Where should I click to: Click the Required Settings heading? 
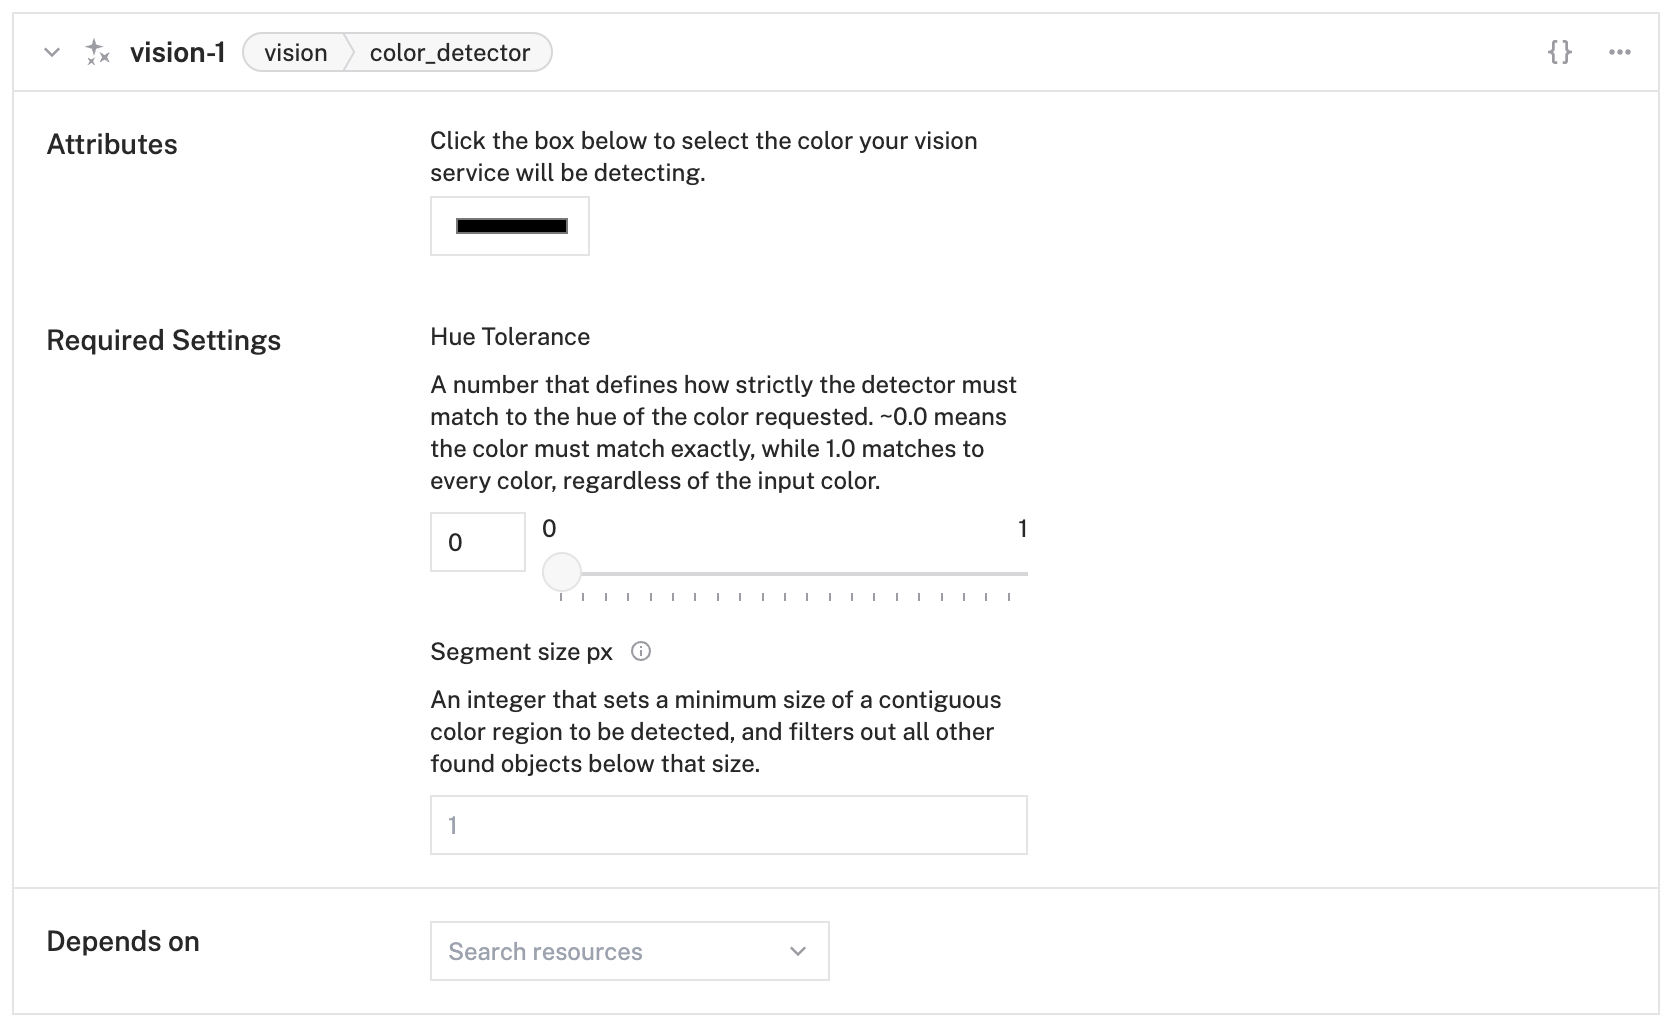[x=164, y=341]
